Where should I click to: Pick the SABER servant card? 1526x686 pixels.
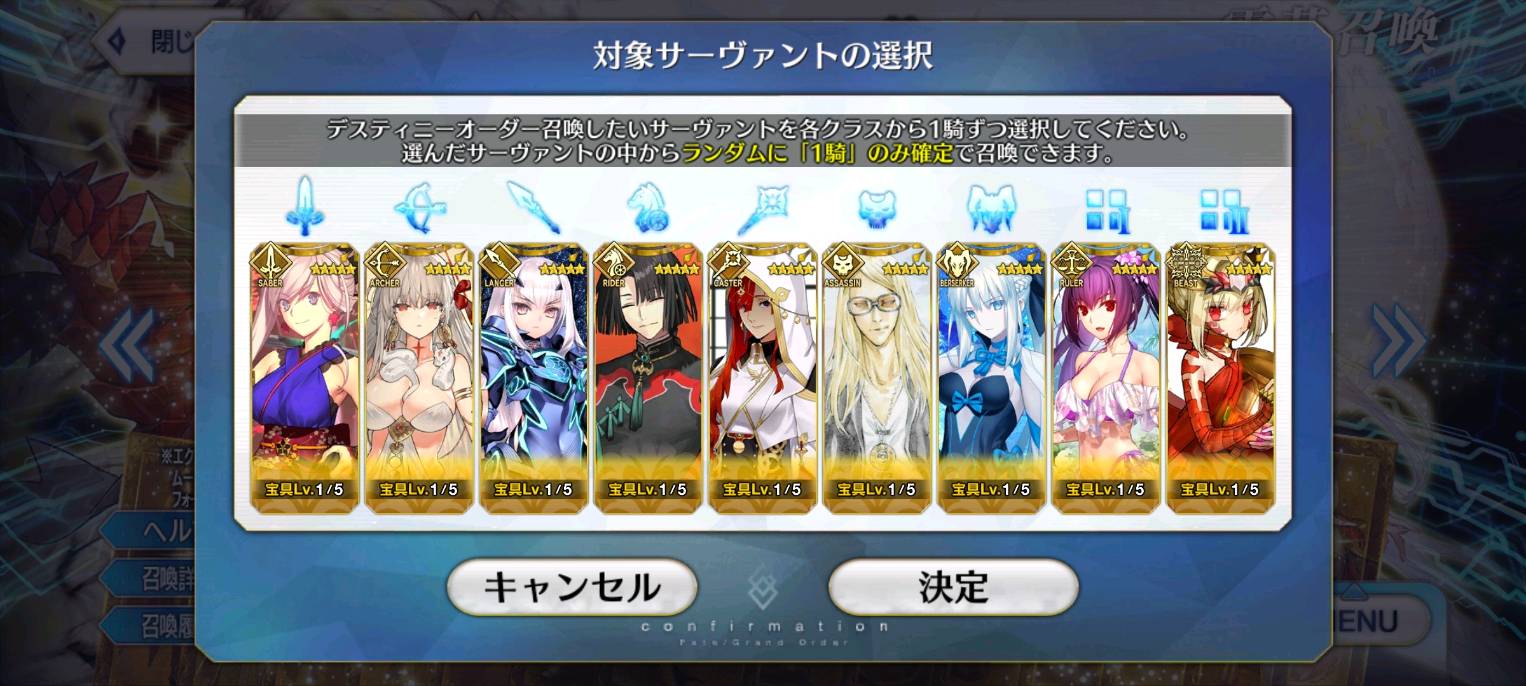pos(303,378)
